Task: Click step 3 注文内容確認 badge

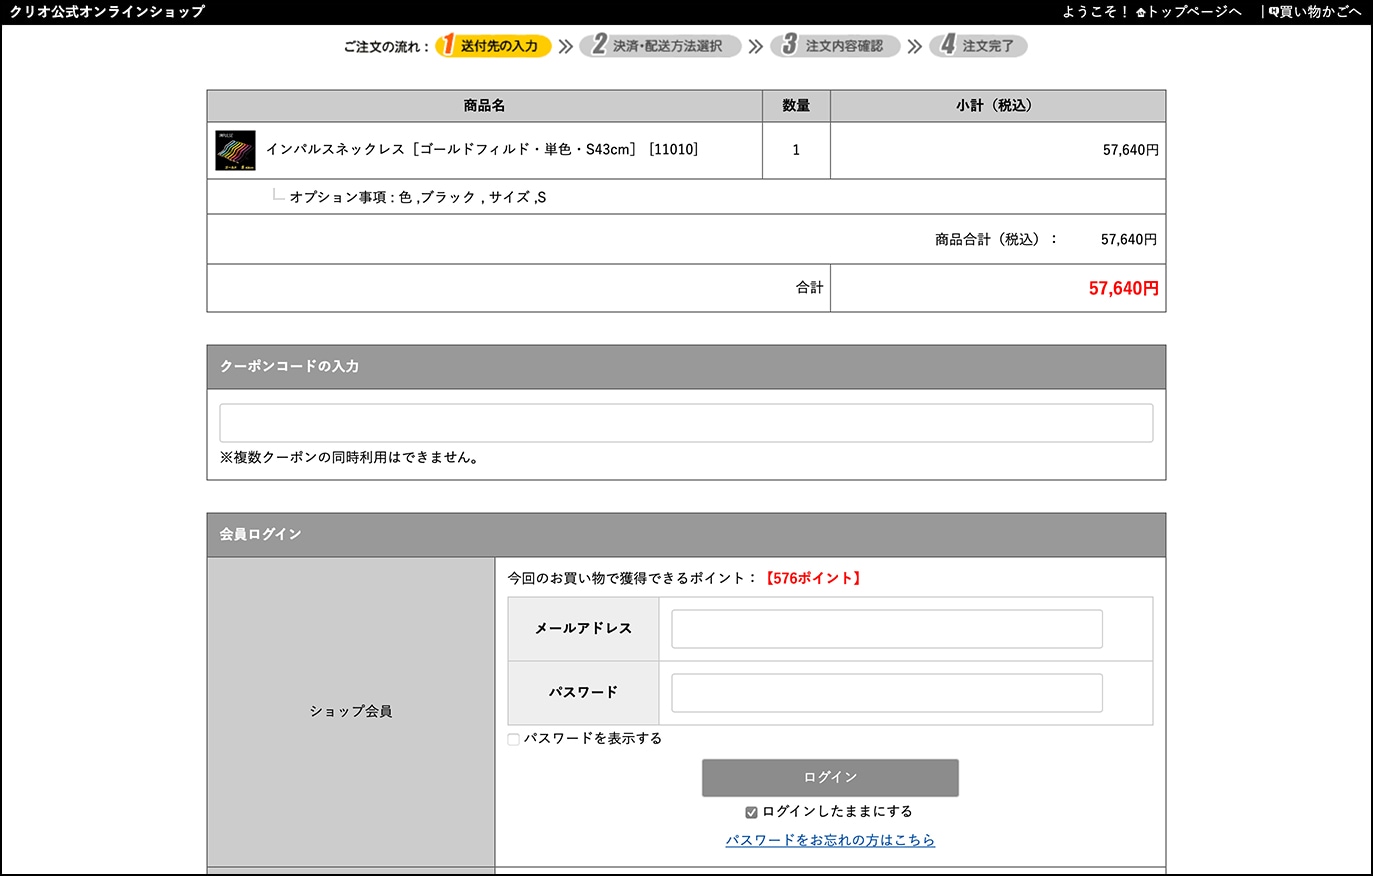Action: tap(835, 46)
